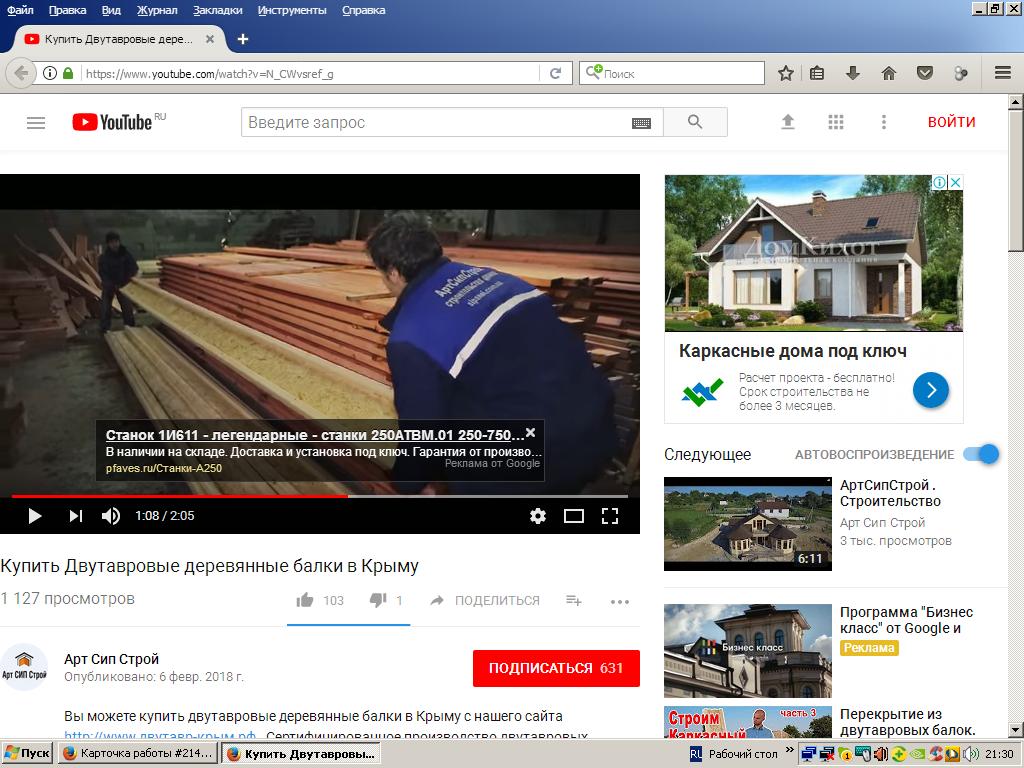Open the player settings gear
1024x768 pixels.
pos(537,516)
